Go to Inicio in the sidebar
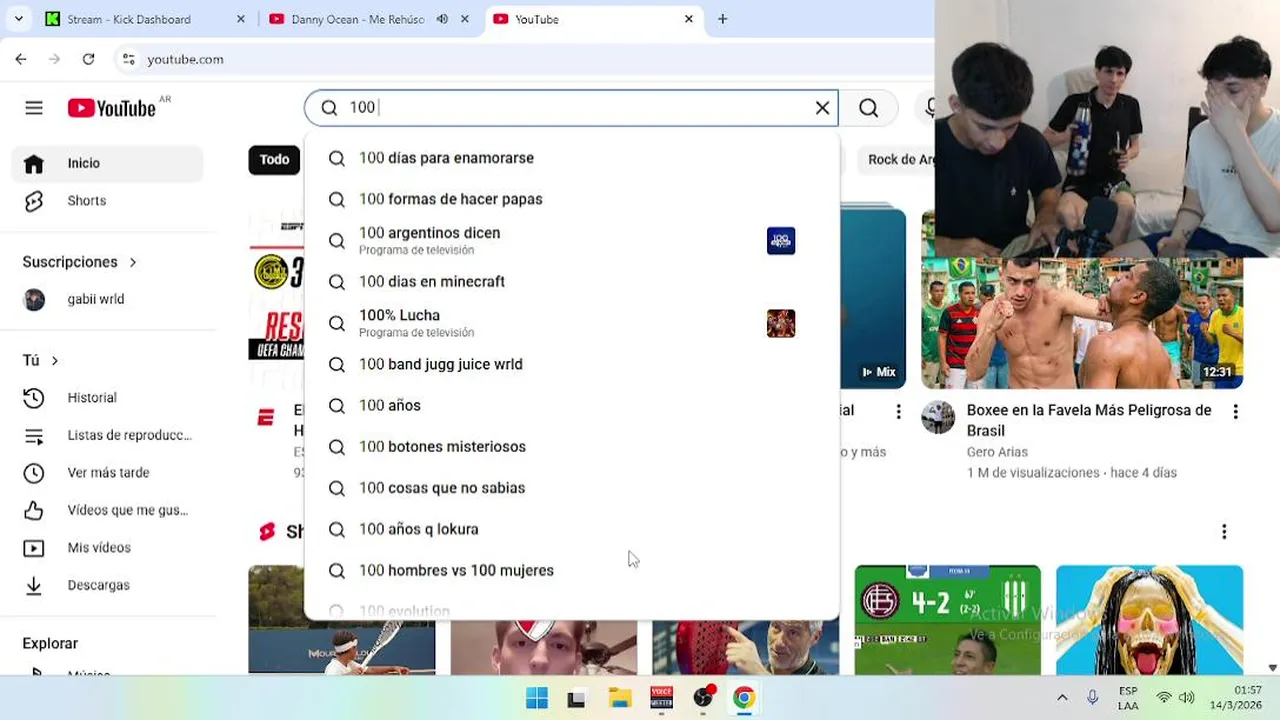This screenshot has height=720, width=1280. click(x=108, y=163)
